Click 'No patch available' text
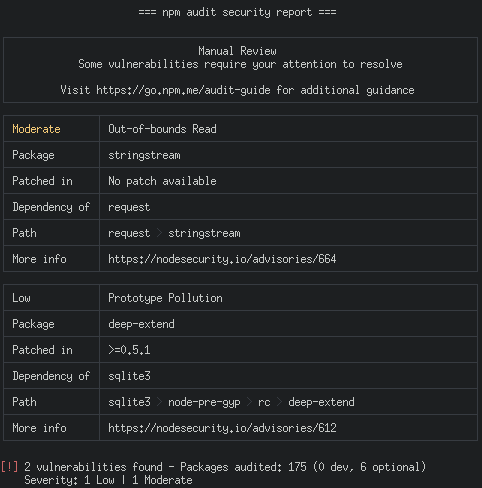 point(162,181)
